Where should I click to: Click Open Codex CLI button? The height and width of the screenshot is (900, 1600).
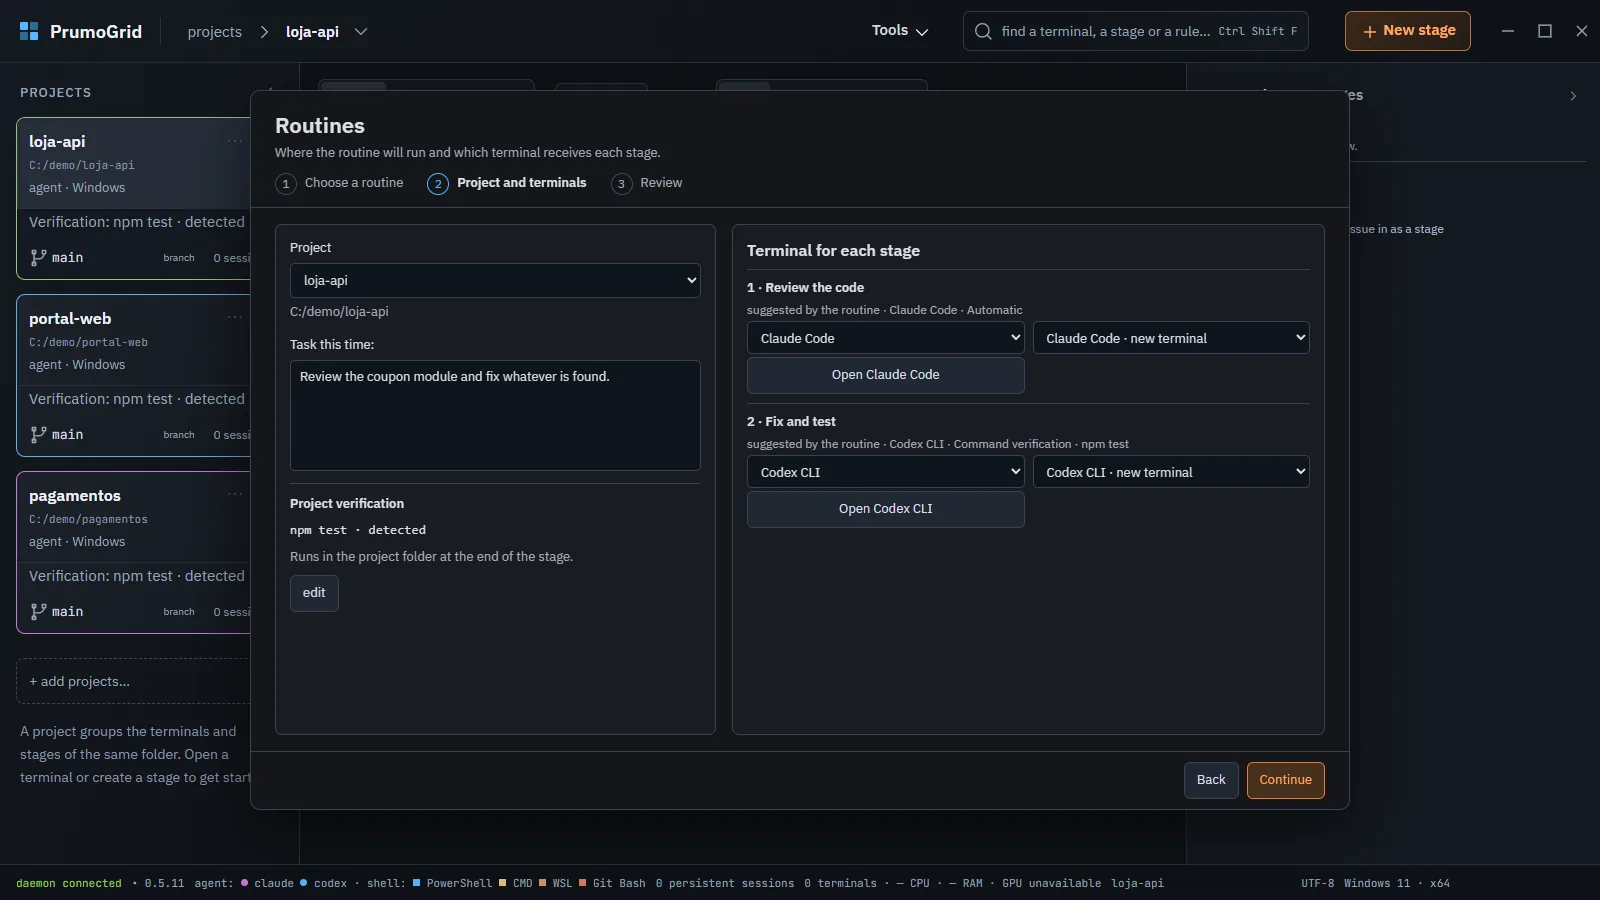[886, 509]
